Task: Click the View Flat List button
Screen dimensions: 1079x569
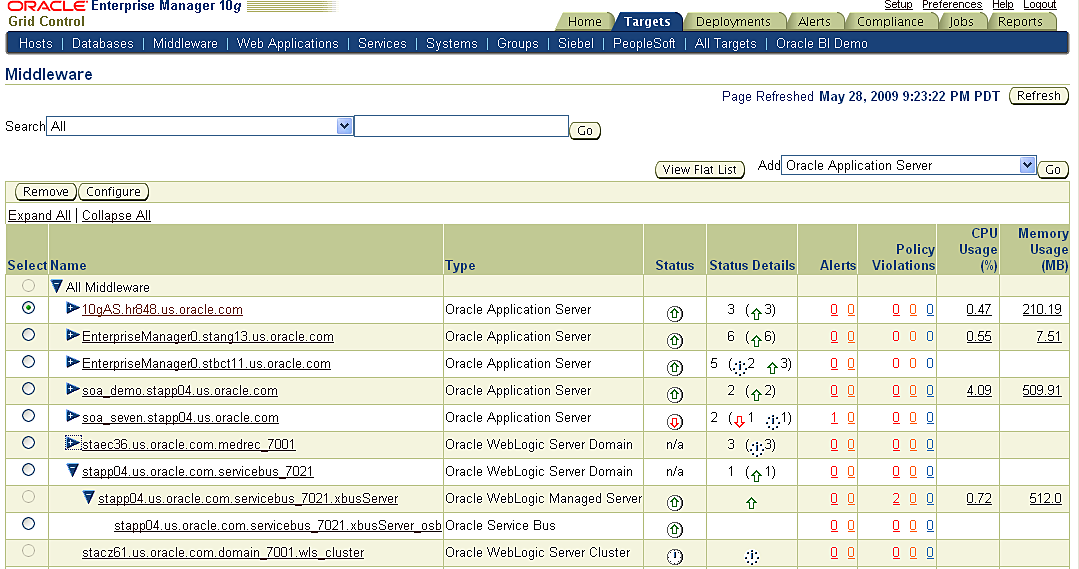Action: tap(699, 169)
